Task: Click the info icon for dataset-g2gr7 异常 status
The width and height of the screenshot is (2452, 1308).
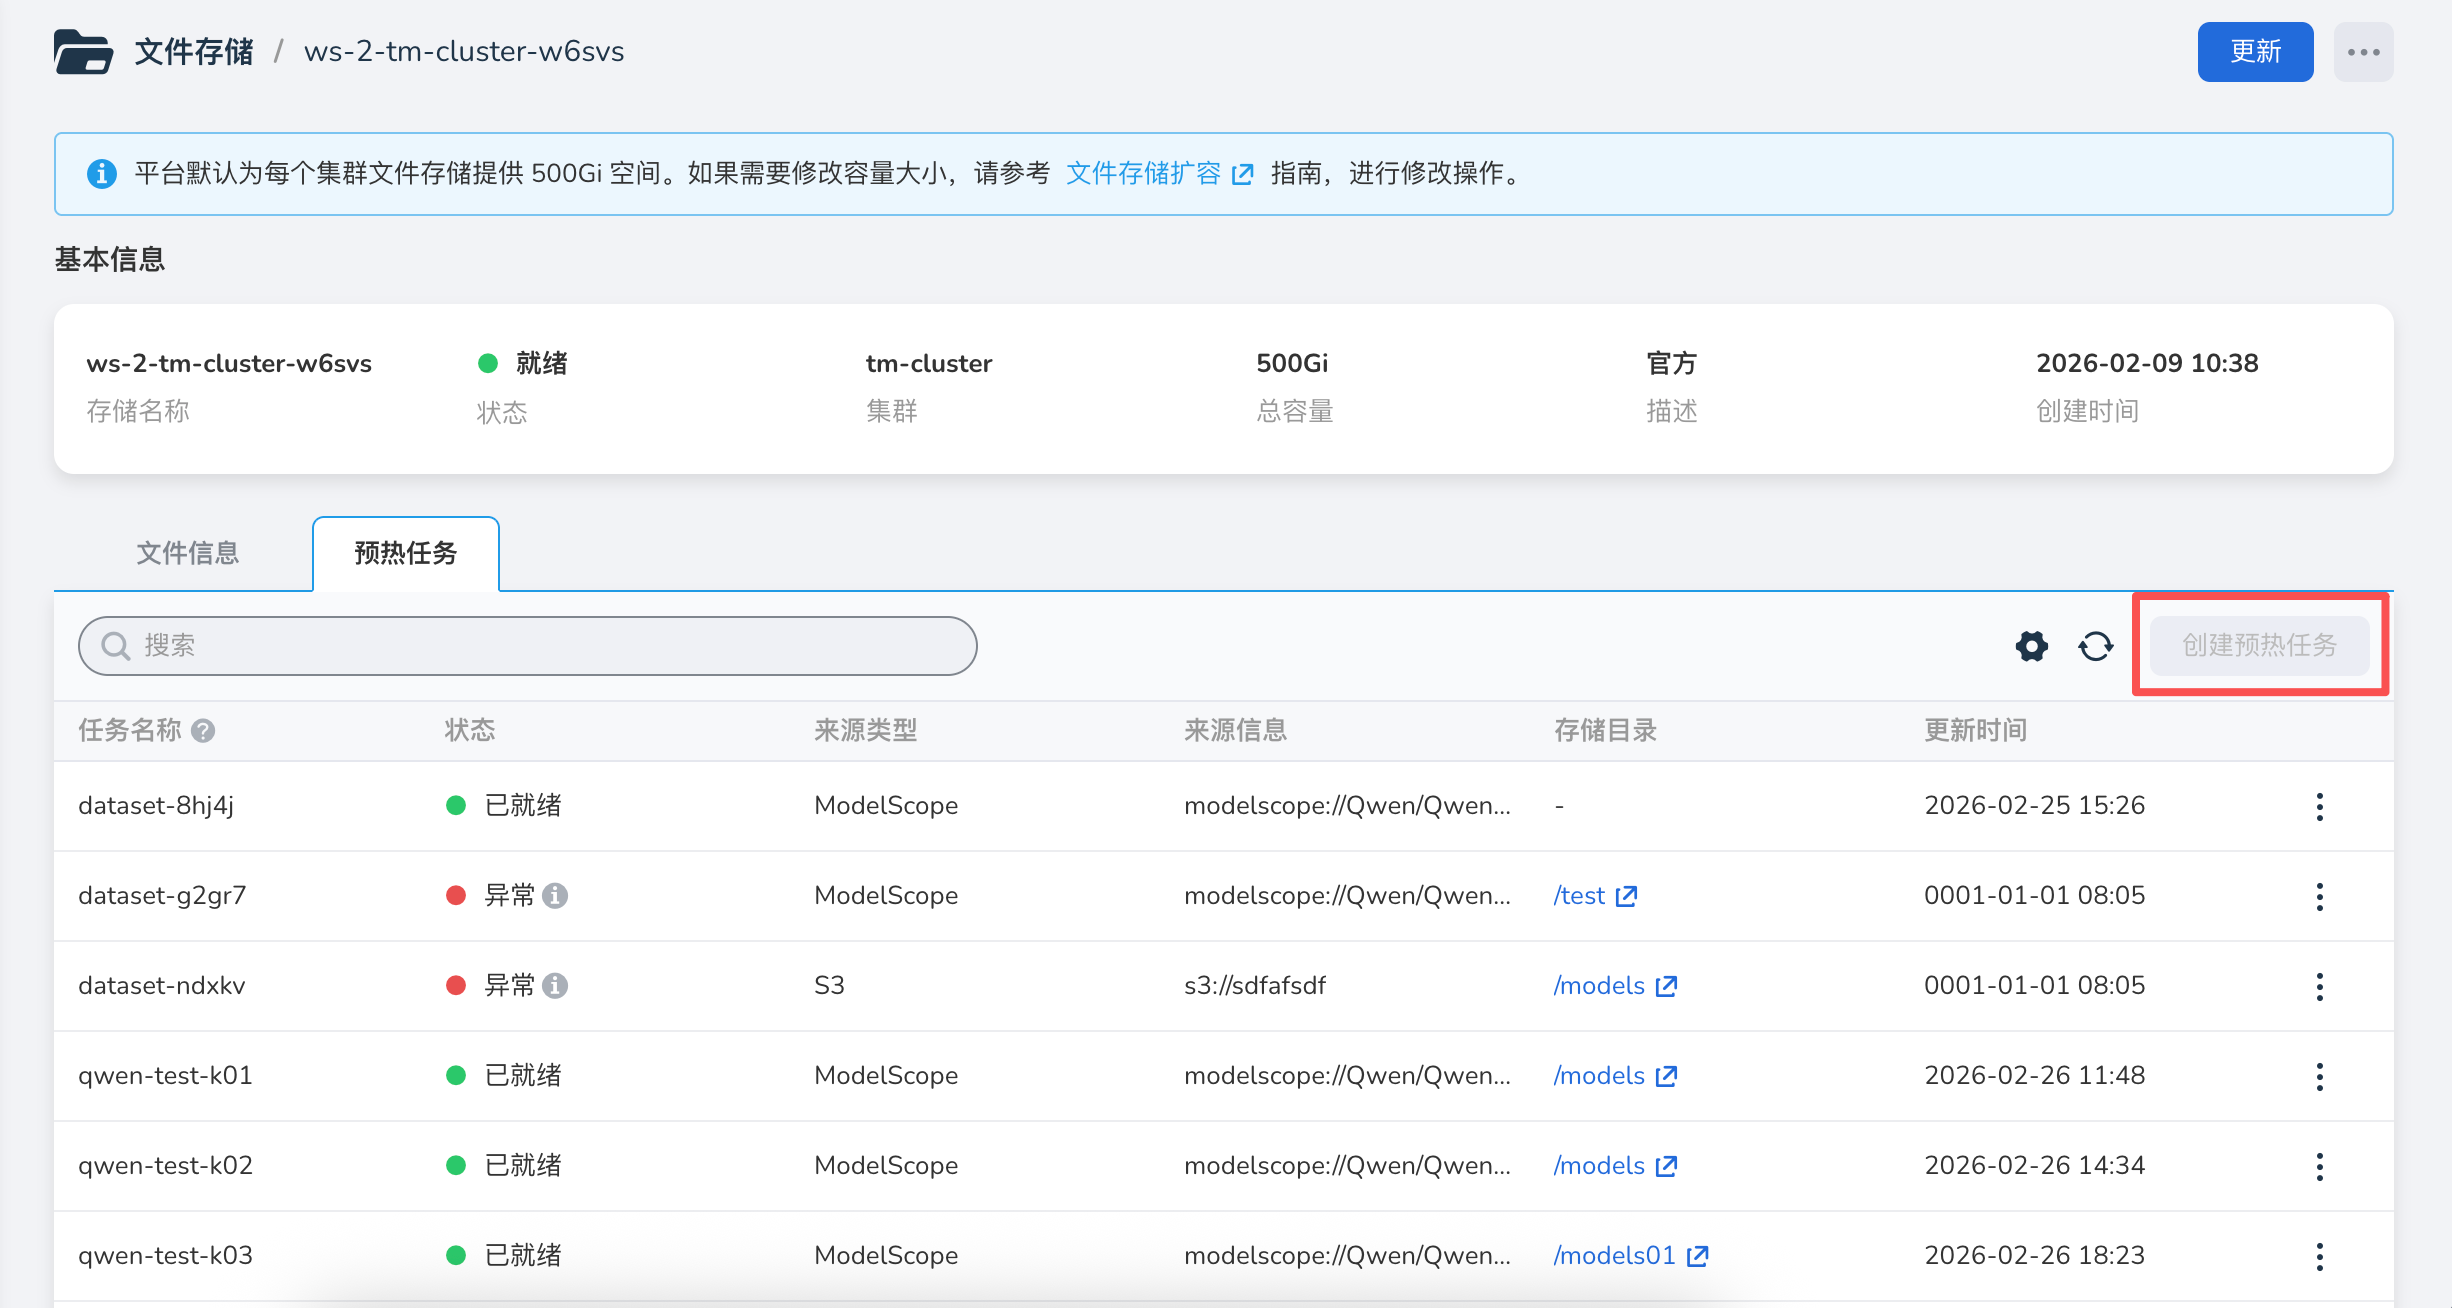Action: [x=555, y=895]
